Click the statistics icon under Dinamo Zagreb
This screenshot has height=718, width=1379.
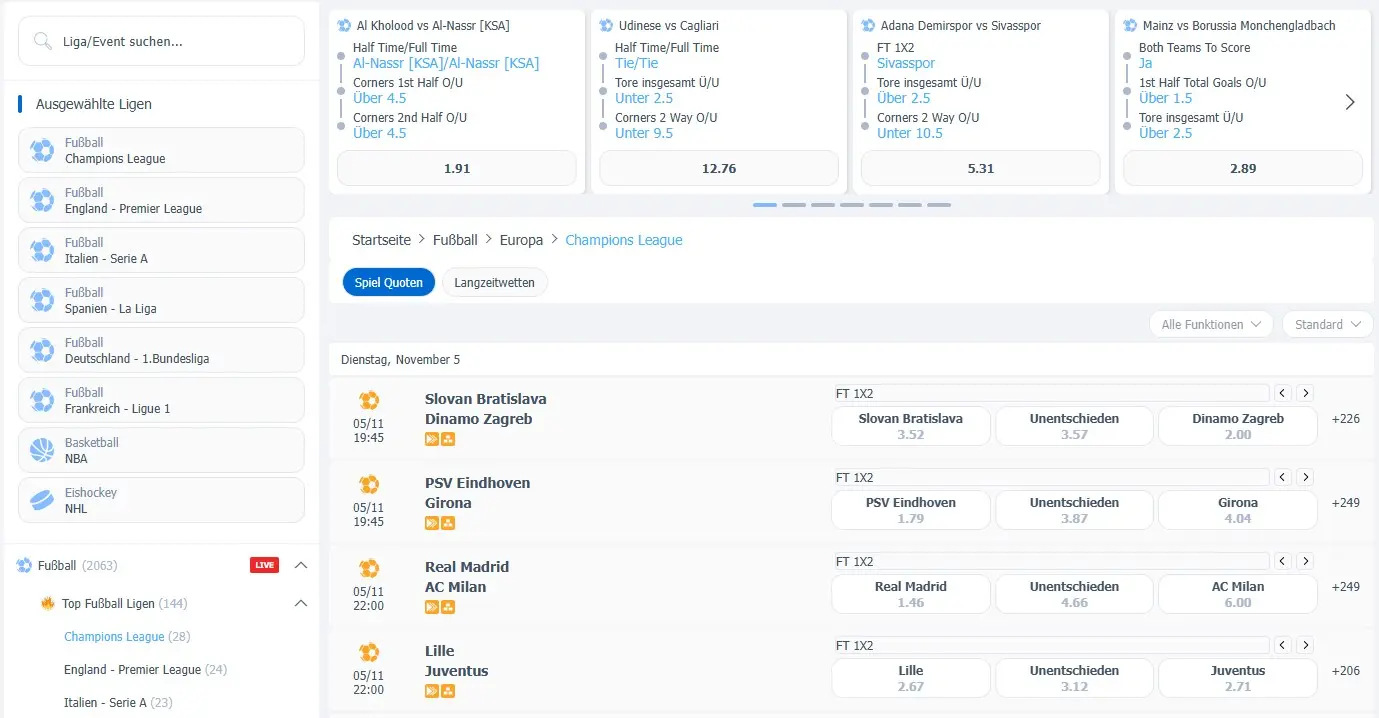[x=448, y=439]
